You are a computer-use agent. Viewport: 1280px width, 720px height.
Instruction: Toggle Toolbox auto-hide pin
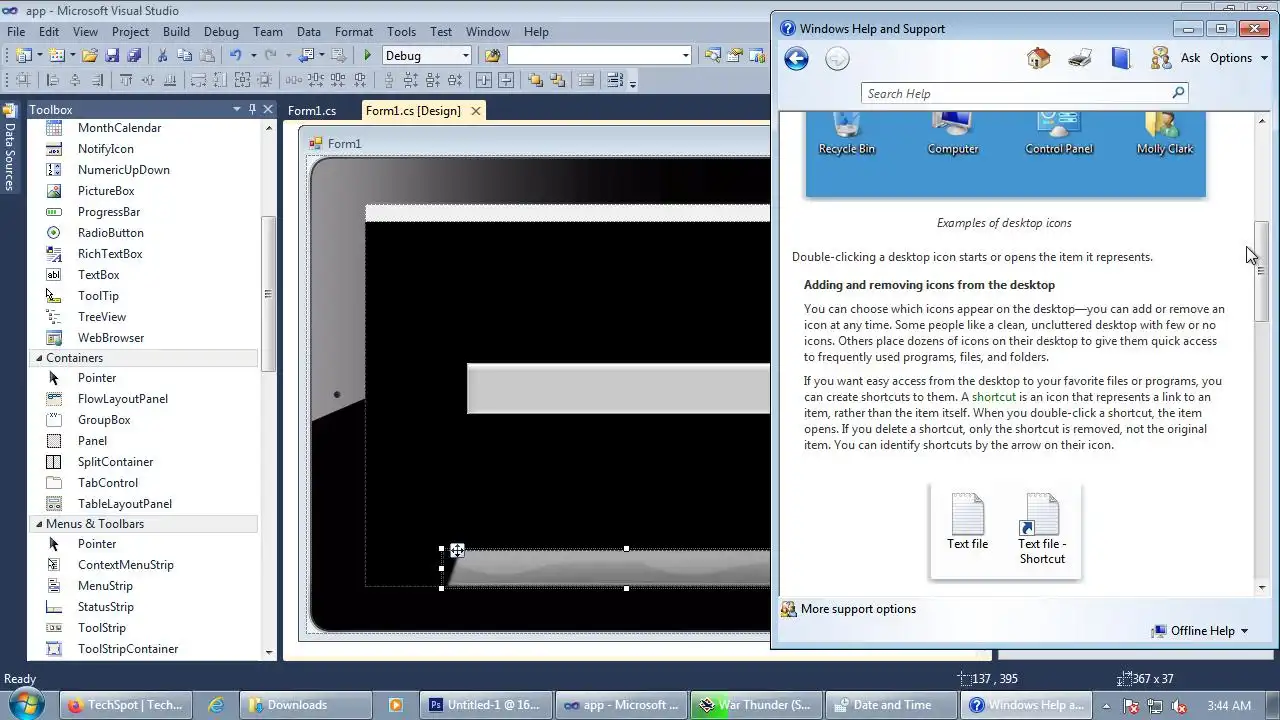[252, 109]
